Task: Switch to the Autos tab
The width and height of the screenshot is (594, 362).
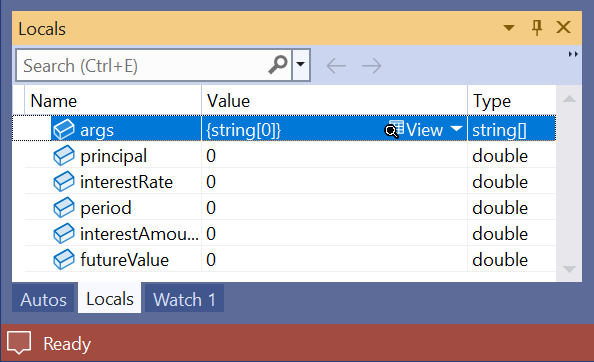Action: [x=43, y=299]
